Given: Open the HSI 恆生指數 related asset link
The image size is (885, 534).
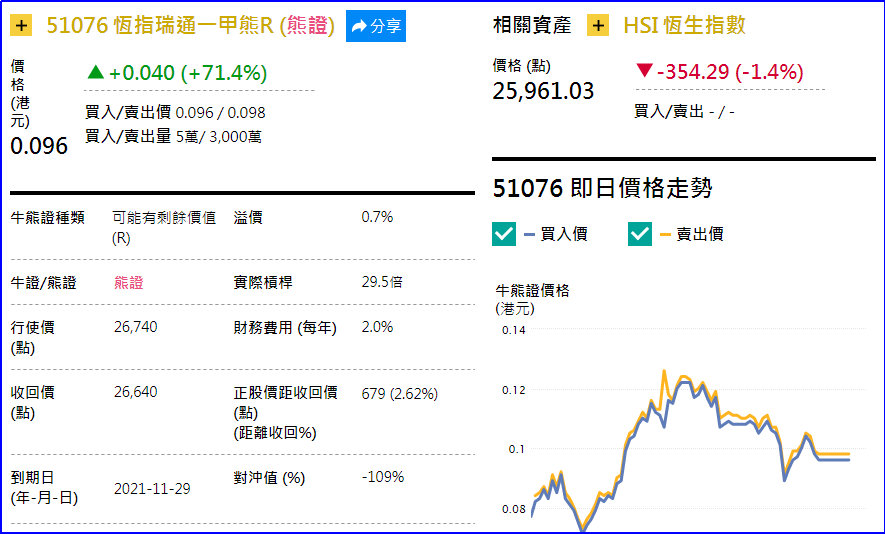Looking at the screenshot, I should (685, 25).
